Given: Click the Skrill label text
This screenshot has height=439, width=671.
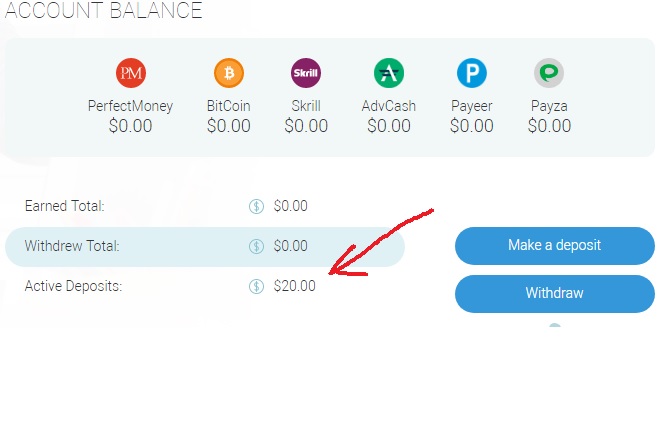Looking at the screenshot, I should coord(306,105).
